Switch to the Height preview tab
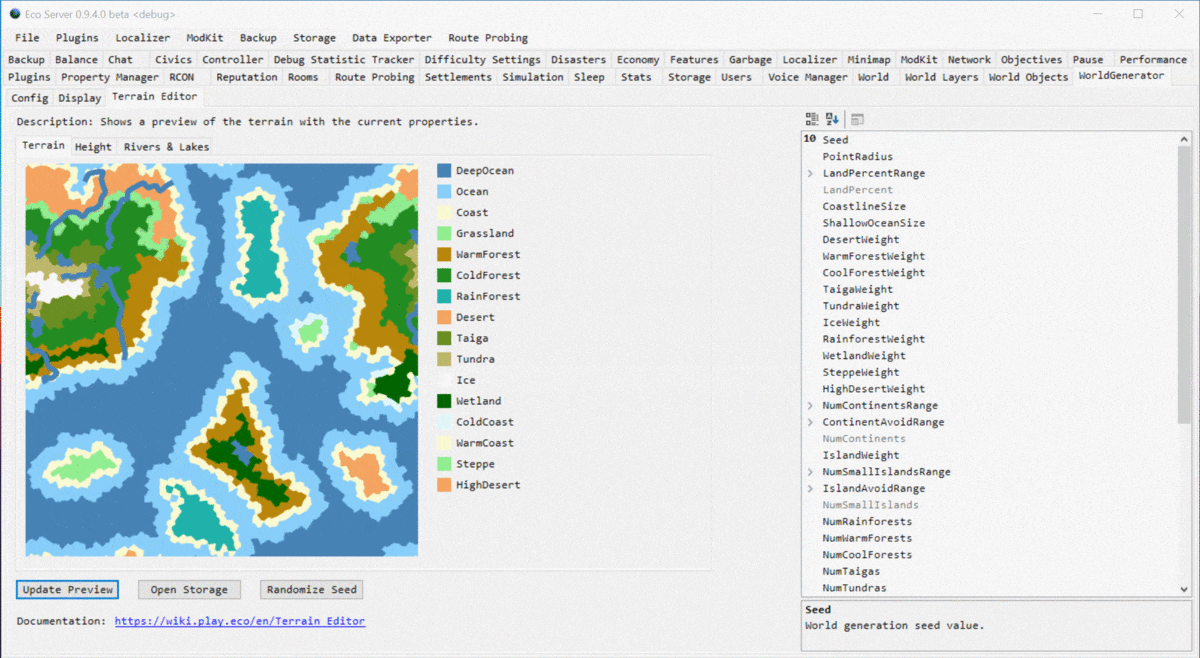1200x658 pixels. tap(93, 147)
